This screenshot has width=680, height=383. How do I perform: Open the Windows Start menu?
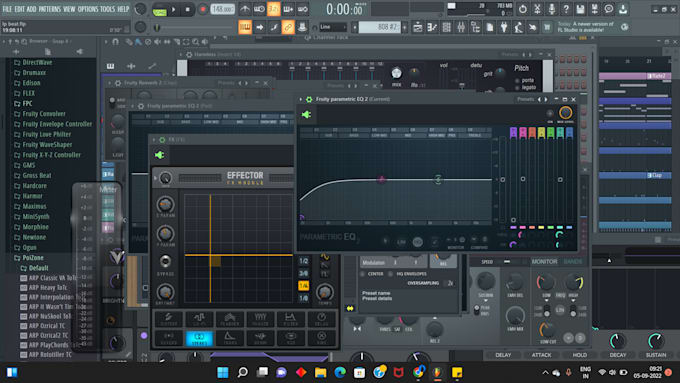(223, 373)
